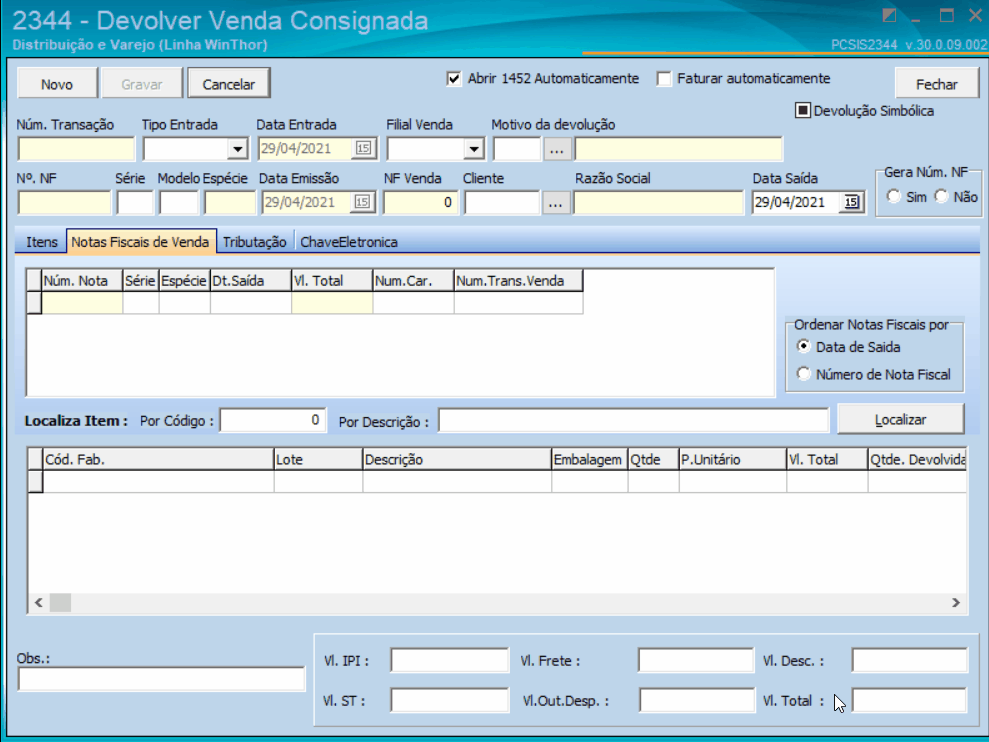Click the Embalagem column header
989x742 pixels.
point(589,460)
